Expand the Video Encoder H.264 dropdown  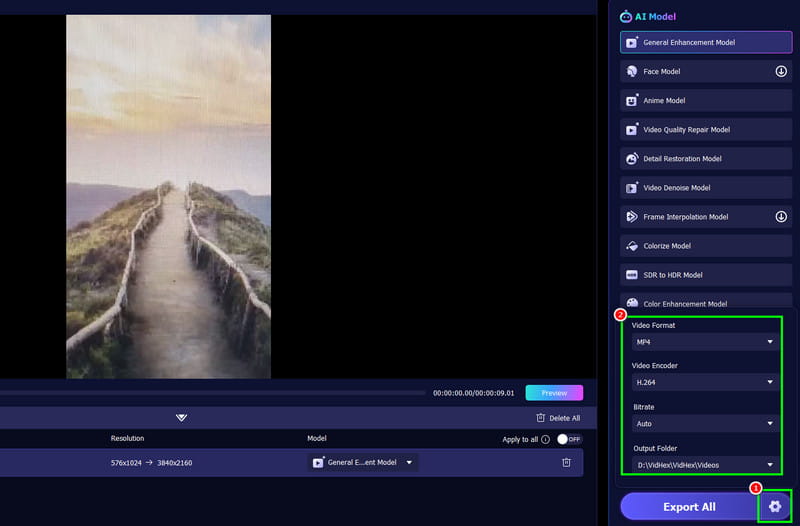[x=705, y=382]
